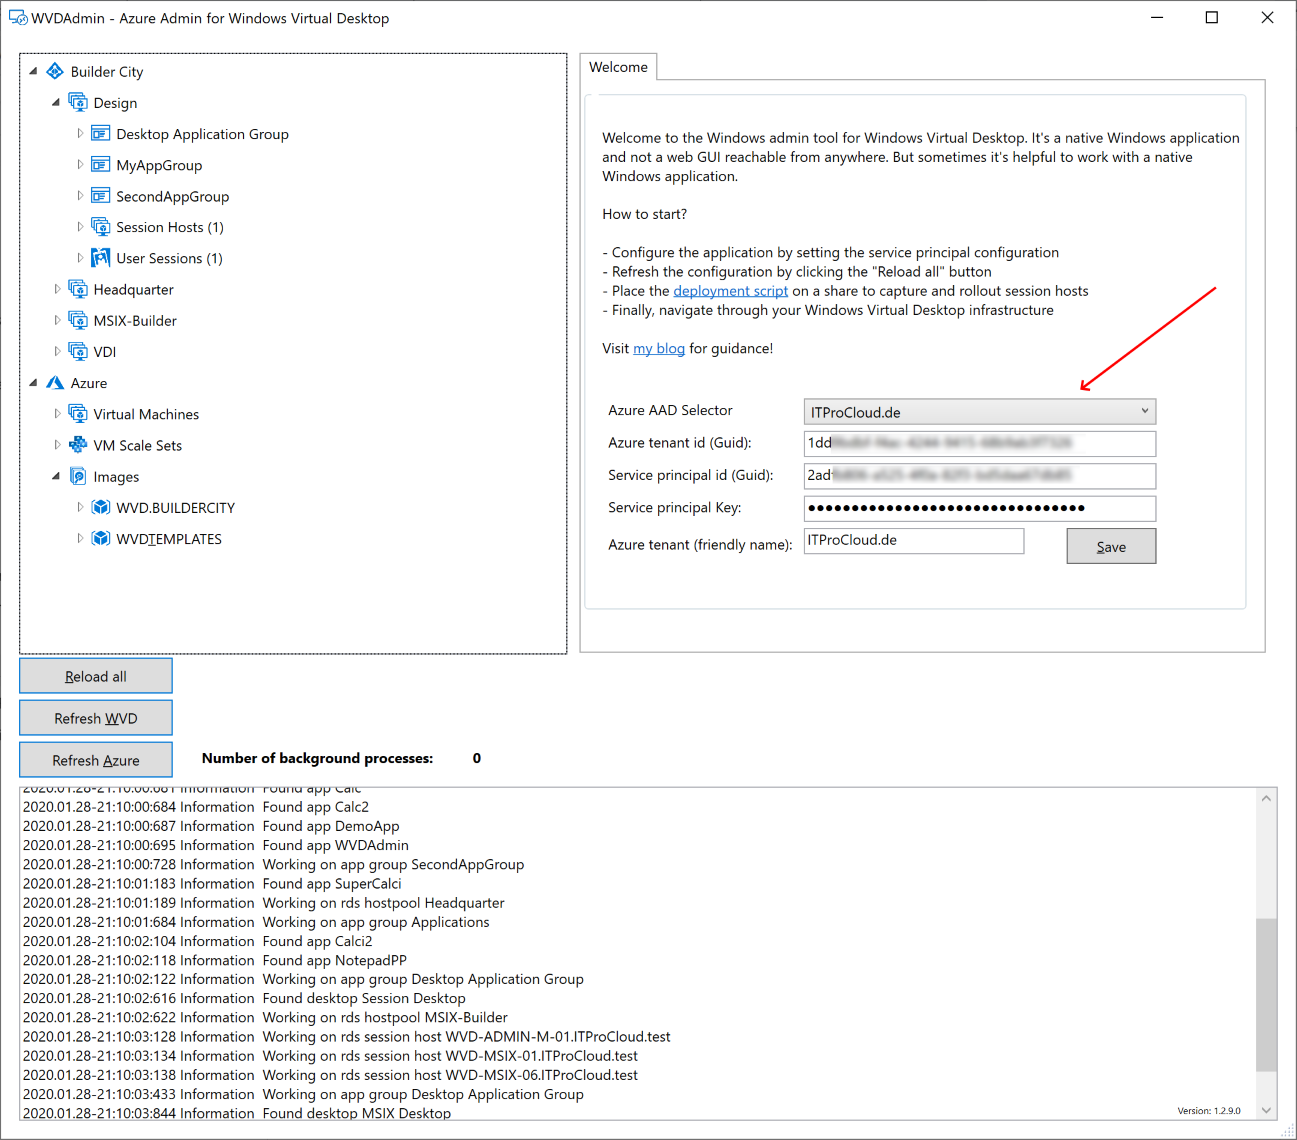Click log line mentioning WVD-MSIX-06.ITProCloud.test

(x=330, y=1076)
